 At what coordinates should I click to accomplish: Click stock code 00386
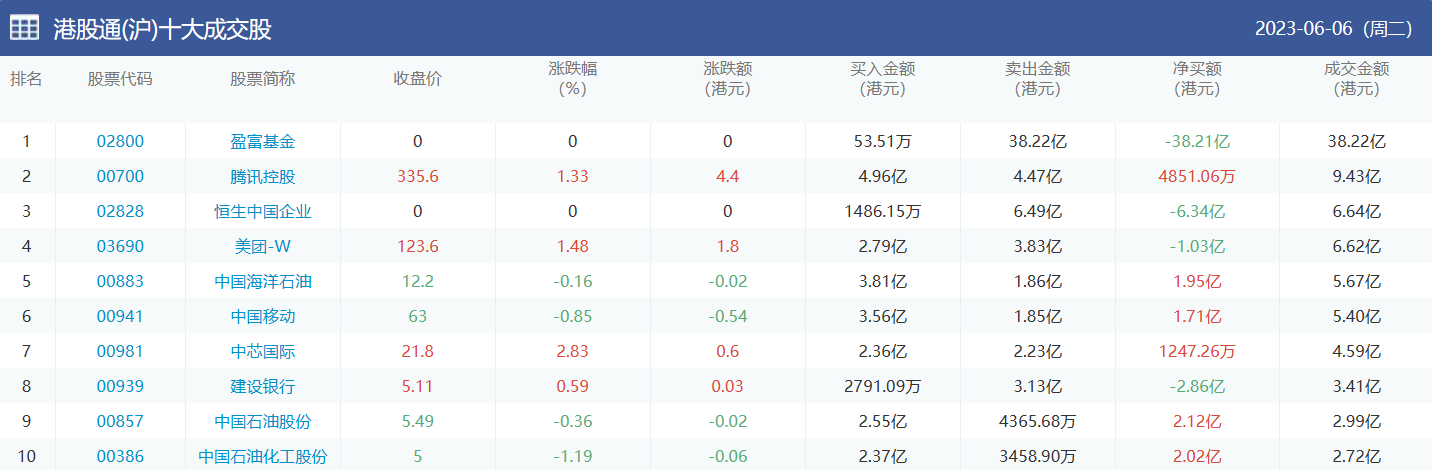point(120,457)
